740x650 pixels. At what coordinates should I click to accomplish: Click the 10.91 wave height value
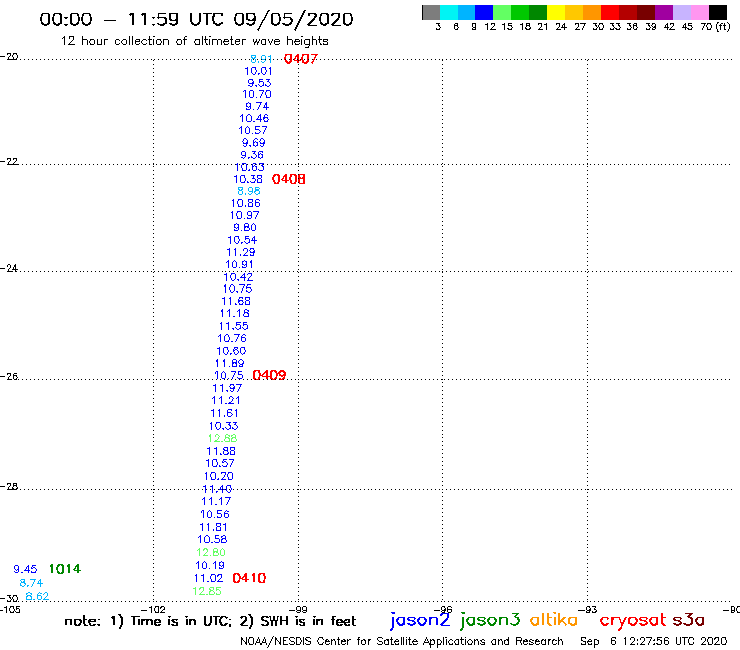[x=239, y=265]
